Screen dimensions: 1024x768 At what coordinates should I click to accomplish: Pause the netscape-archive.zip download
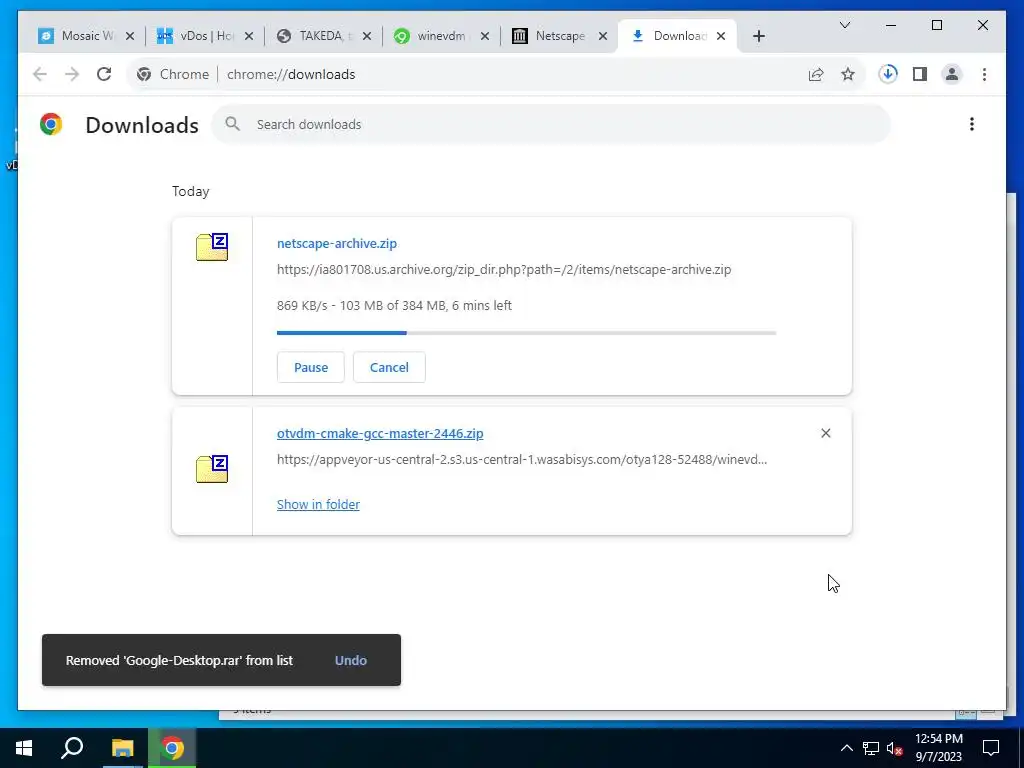pos(311,367)
